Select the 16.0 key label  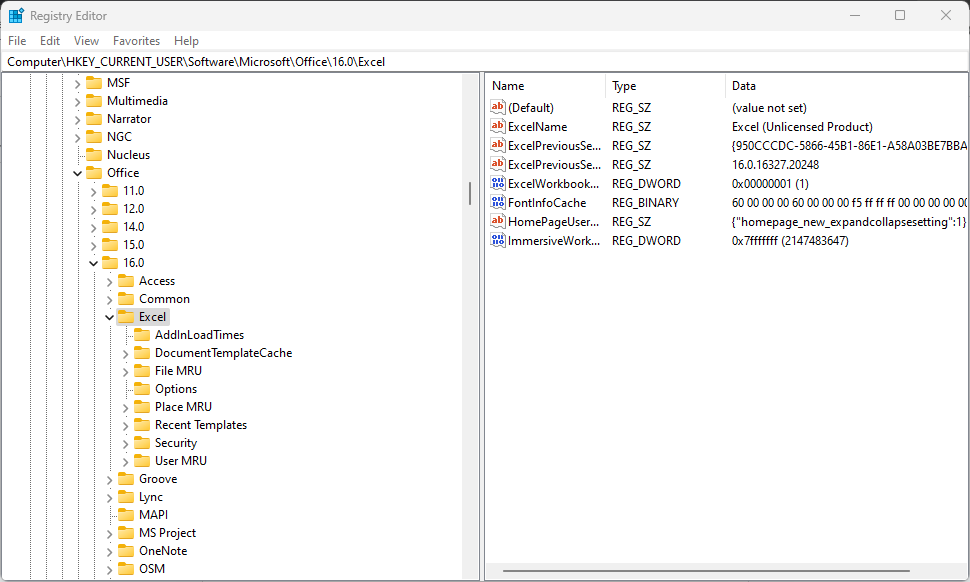pyautogui.click(x=134, y=263)
